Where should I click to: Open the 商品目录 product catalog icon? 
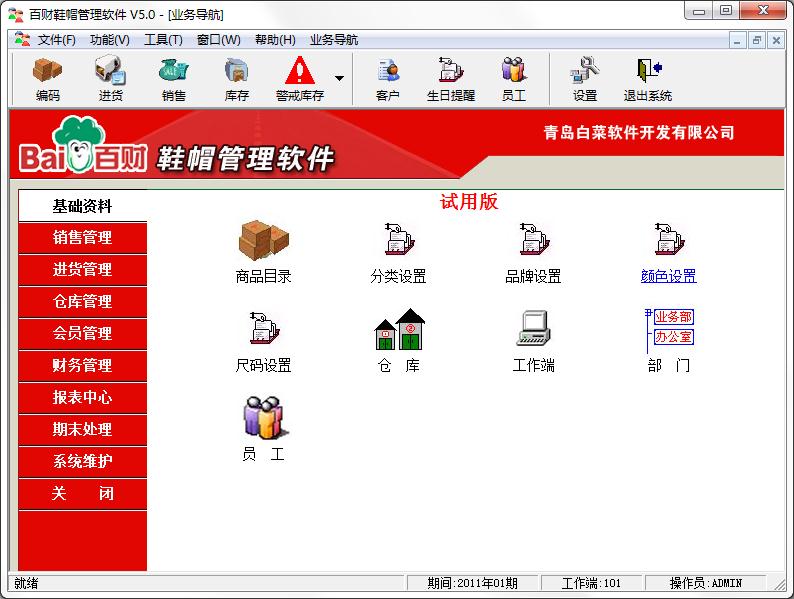pyautogui.click(x=263, y=240)
